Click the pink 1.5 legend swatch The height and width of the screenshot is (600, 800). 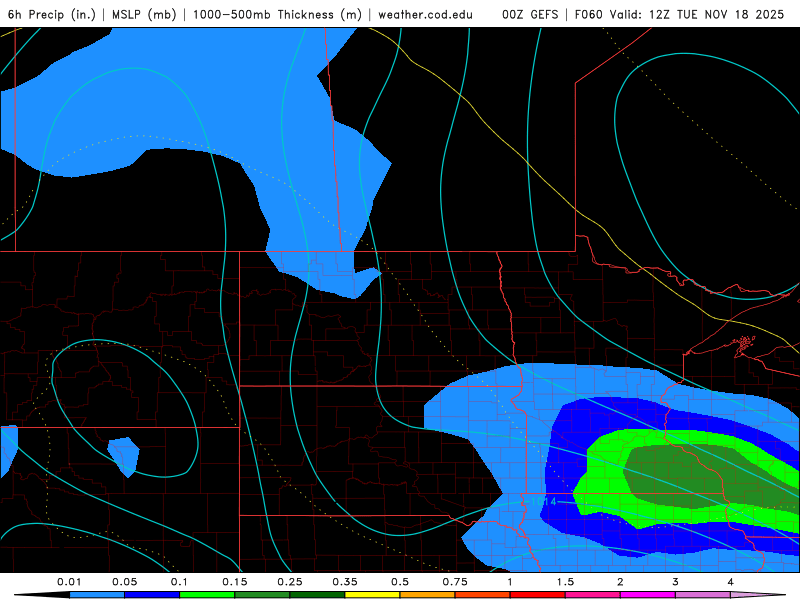[593, 595]
